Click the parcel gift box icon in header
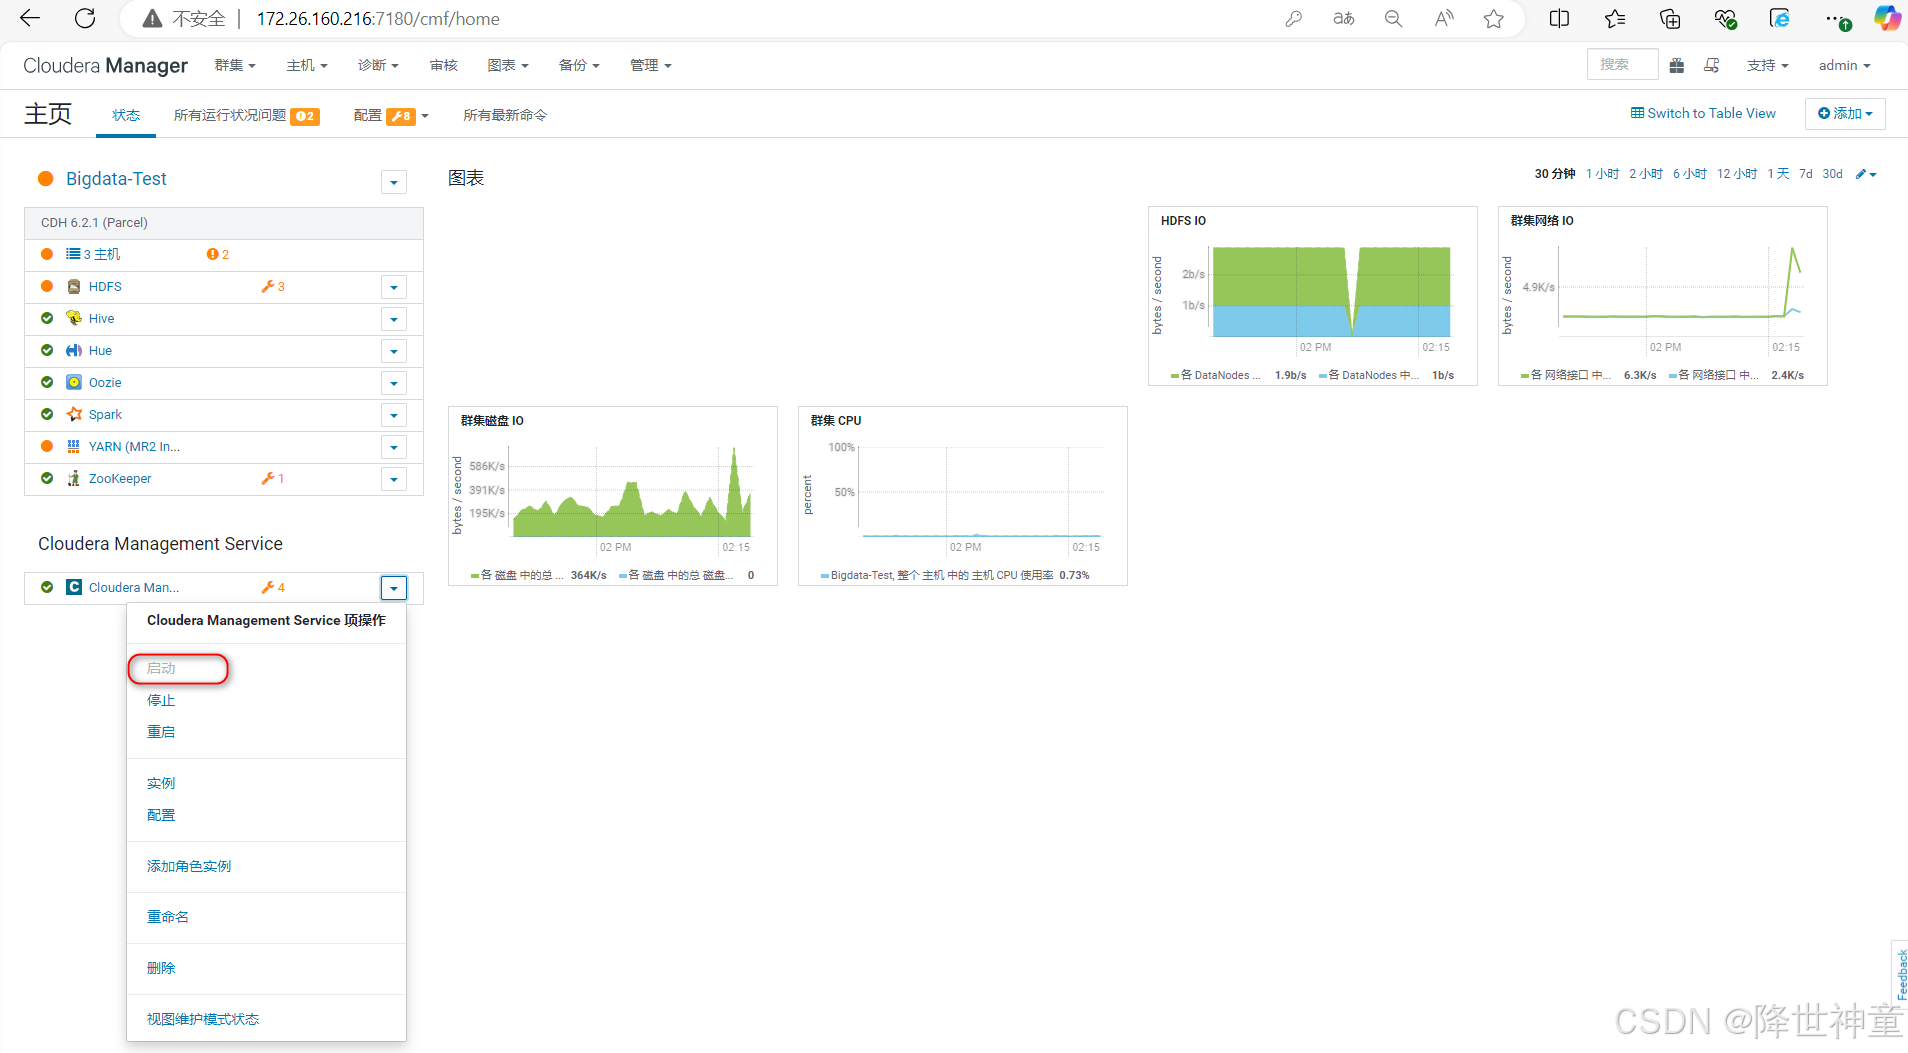 (1677, 65)
